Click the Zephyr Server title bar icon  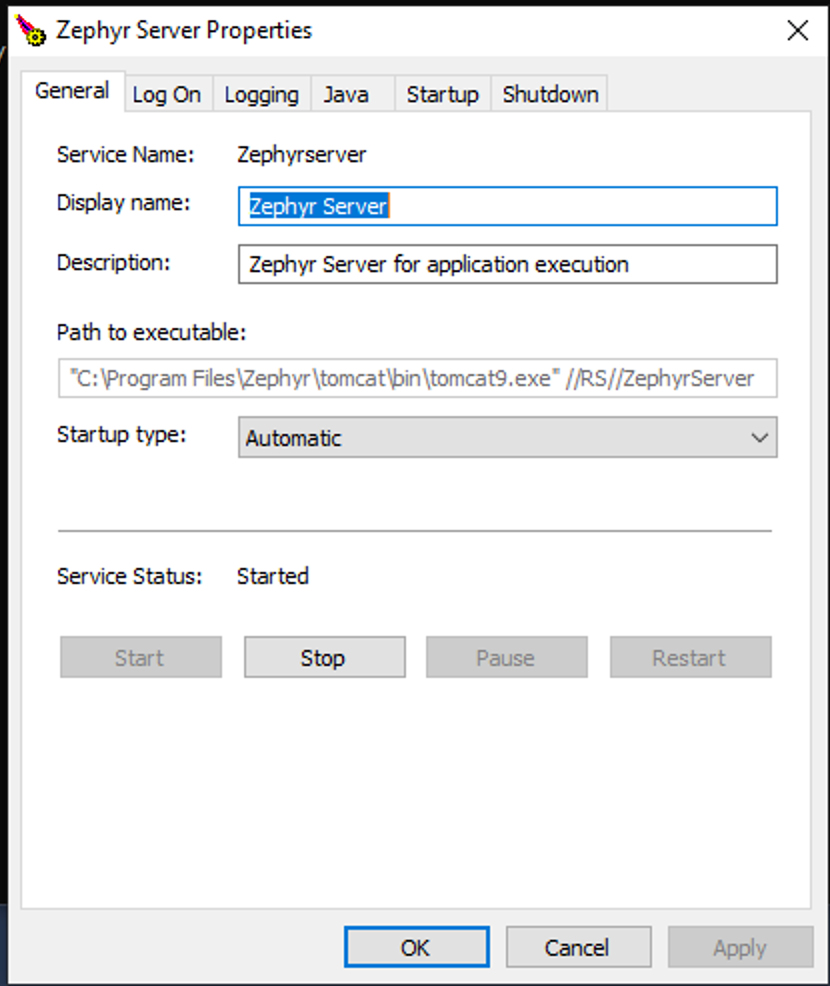tap(32, 32)
